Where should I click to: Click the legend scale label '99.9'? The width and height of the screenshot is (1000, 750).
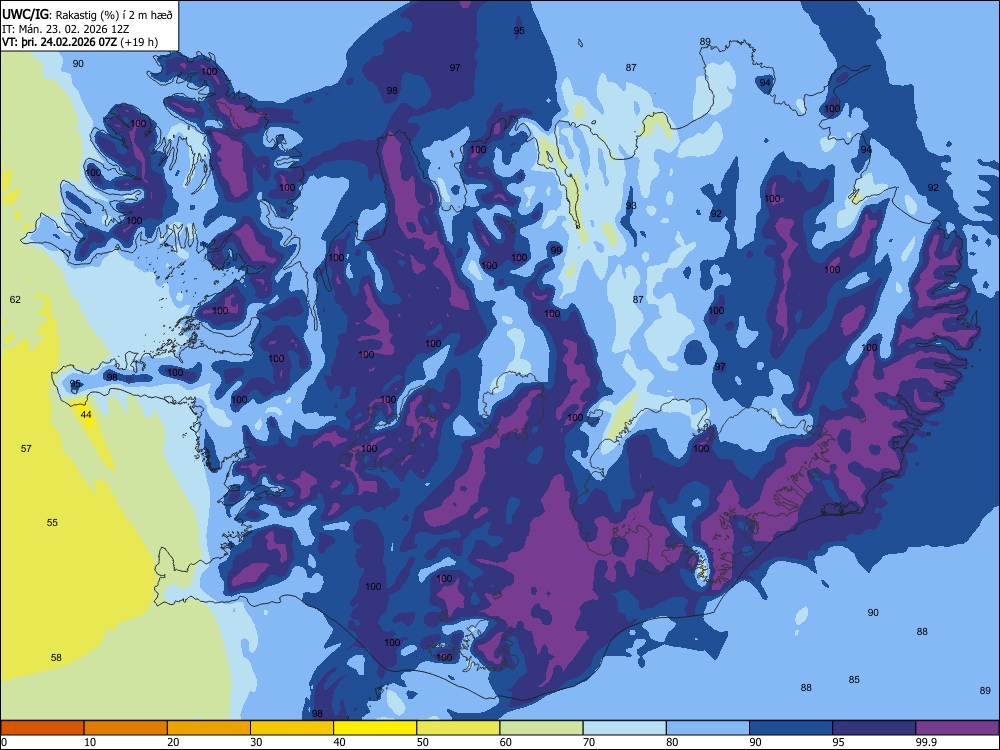925,742
